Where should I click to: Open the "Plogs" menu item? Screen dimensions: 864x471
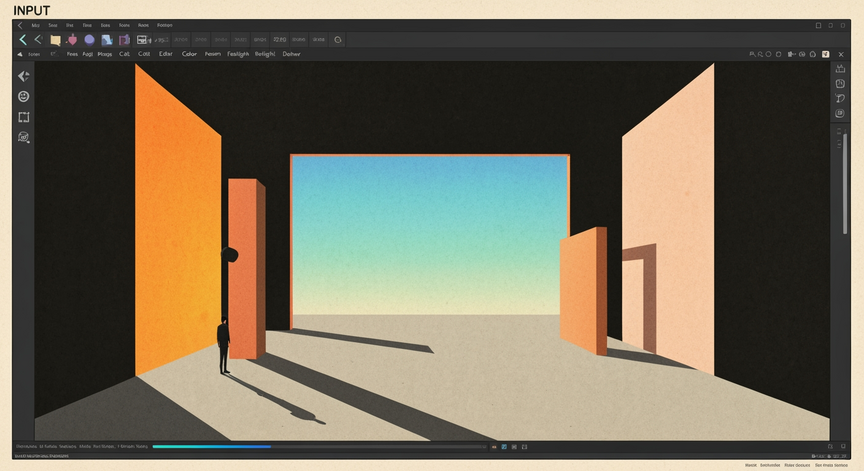[105, 54]
